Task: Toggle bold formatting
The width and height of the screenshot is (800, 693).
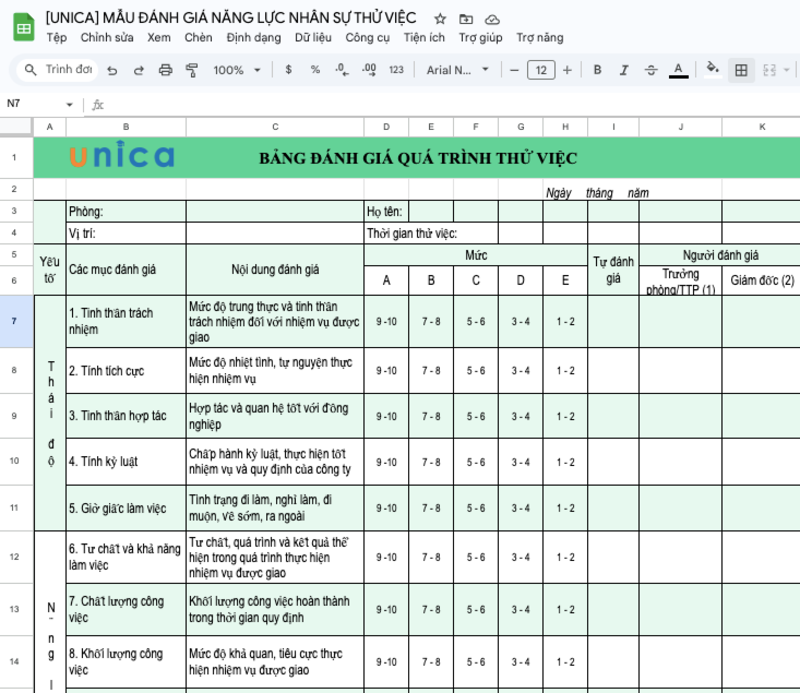Action: coord(596,70)
